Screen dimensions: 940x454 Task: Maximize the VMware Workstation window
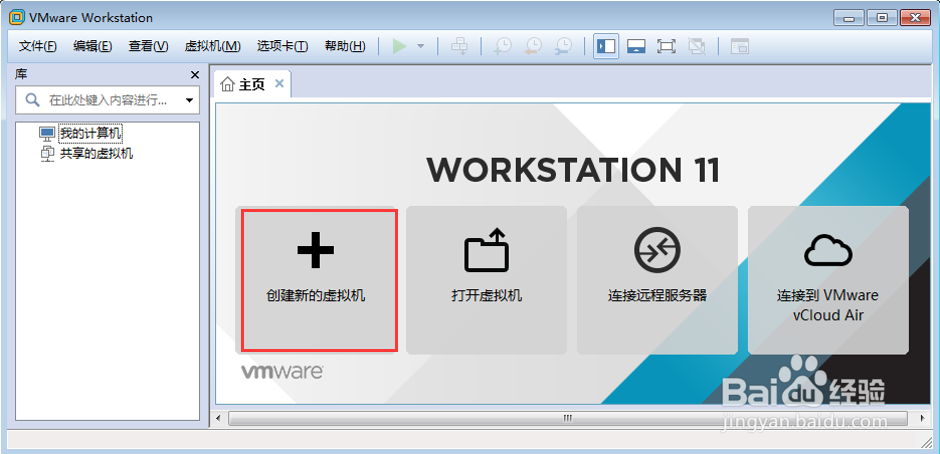882,17
